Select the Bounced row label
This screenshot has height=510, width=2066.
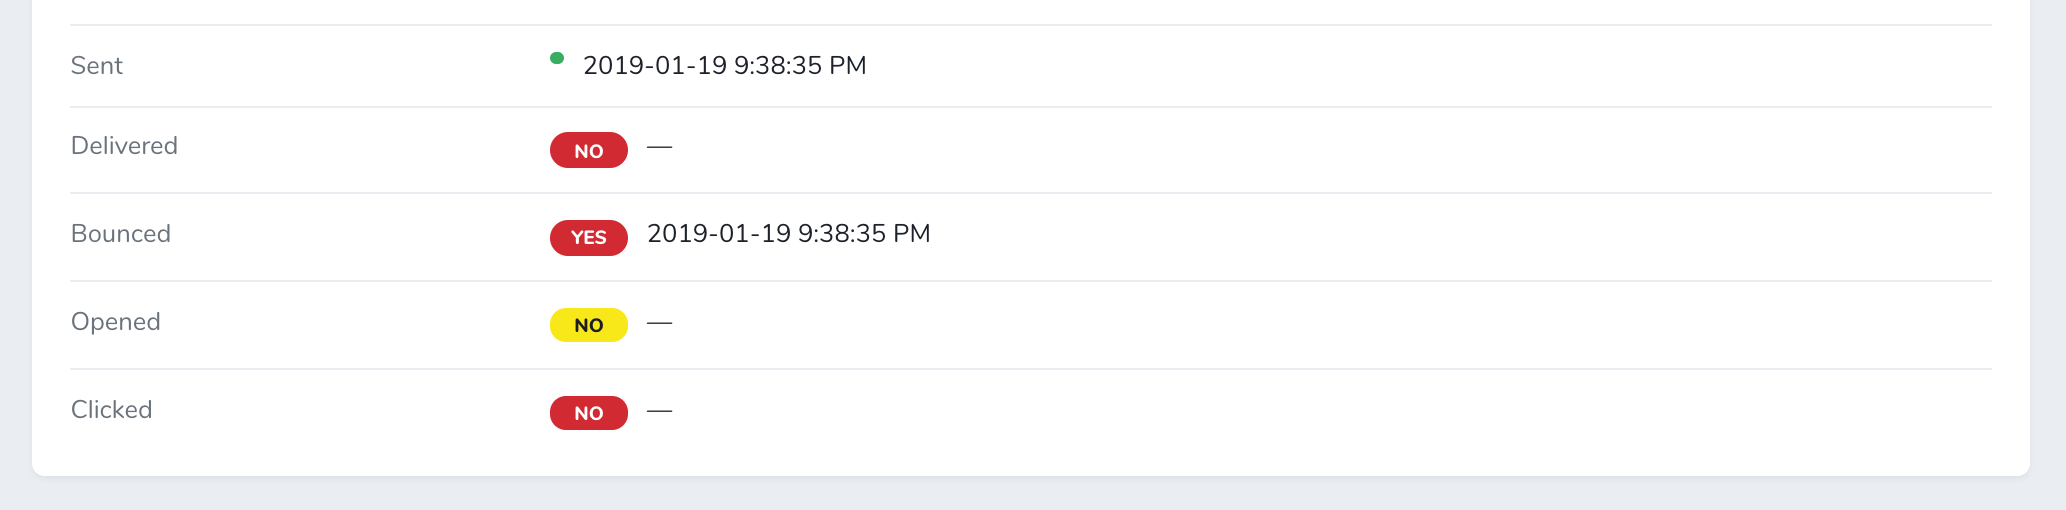(121, 234)
